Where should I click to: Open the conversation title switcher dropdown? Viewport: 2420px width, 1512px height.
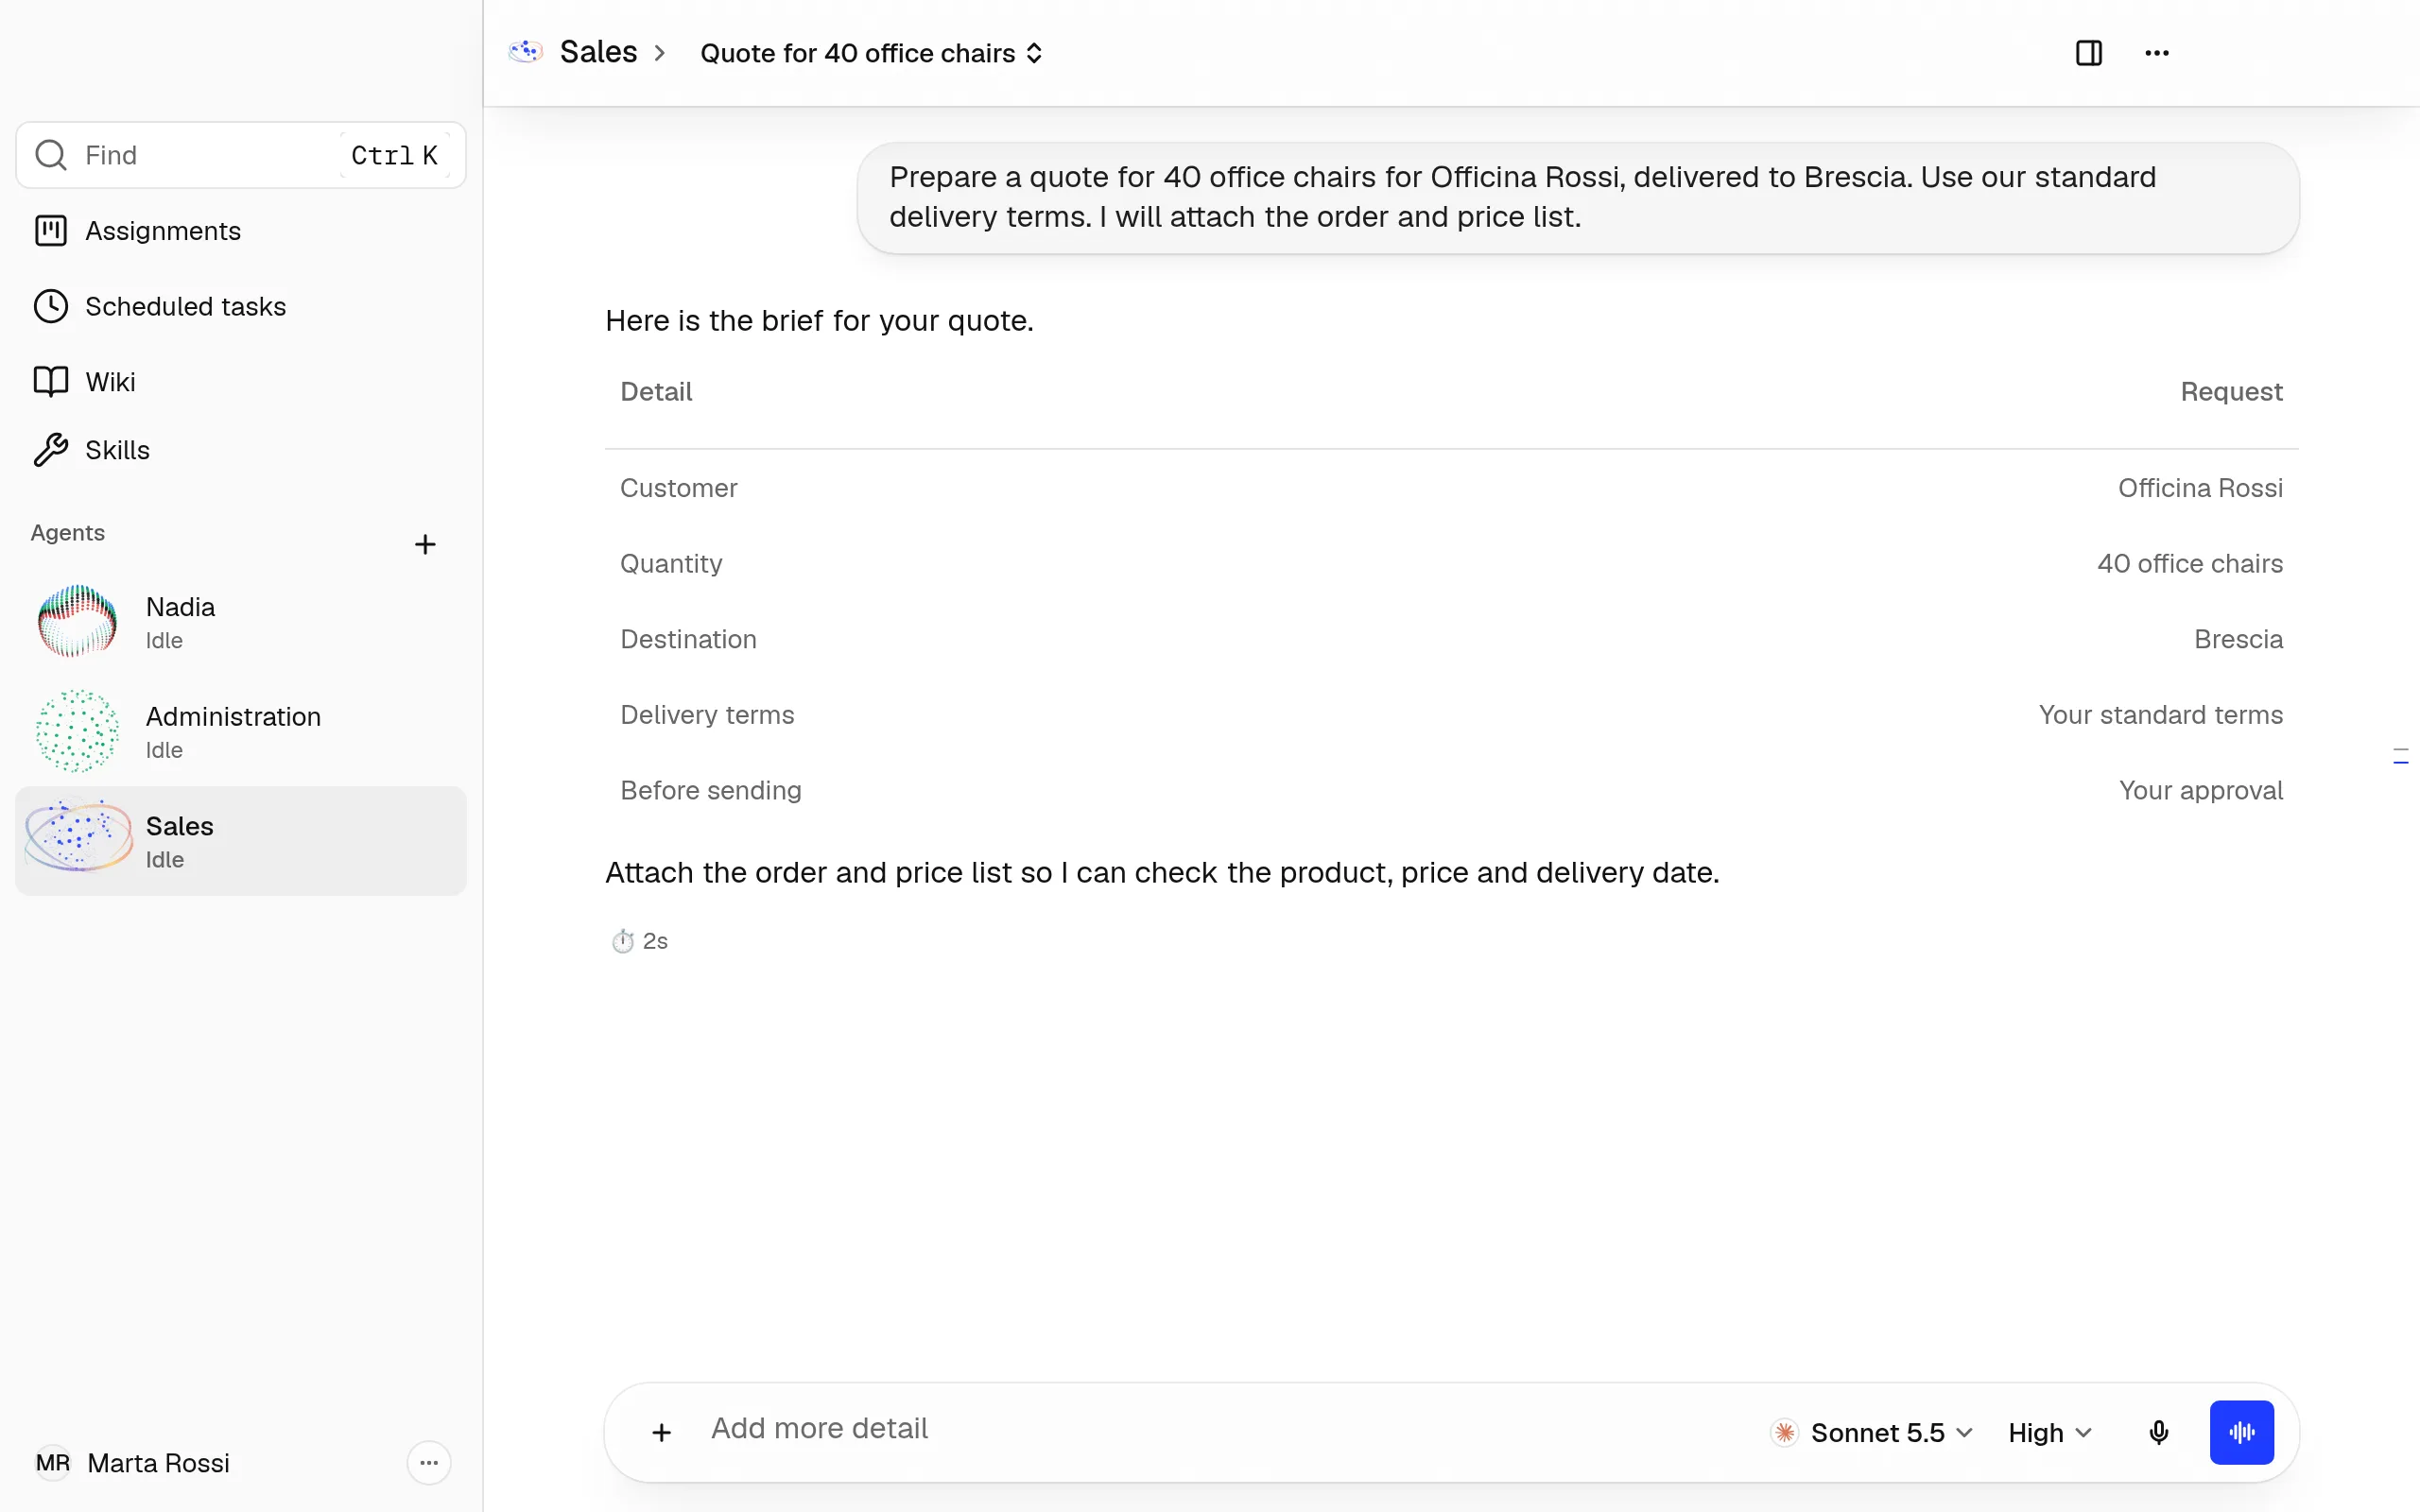(x=872, y=53)
